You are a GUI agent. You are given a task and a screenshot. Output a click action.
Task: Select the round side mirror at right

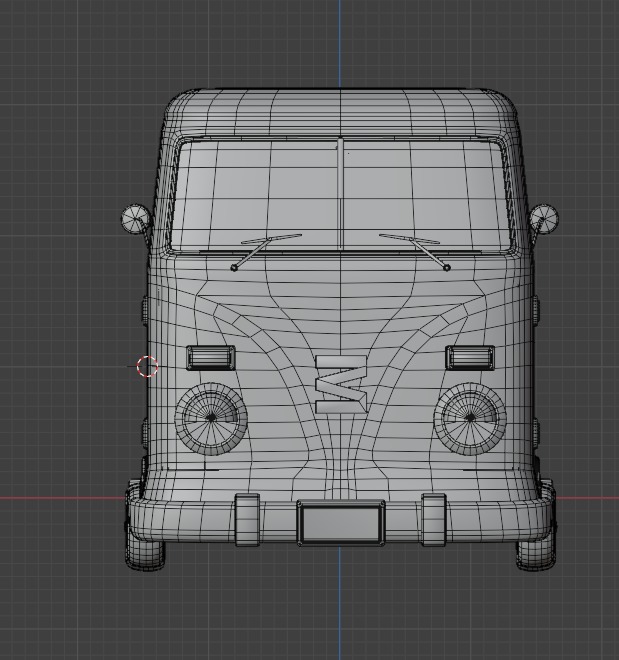click(544, 219)
